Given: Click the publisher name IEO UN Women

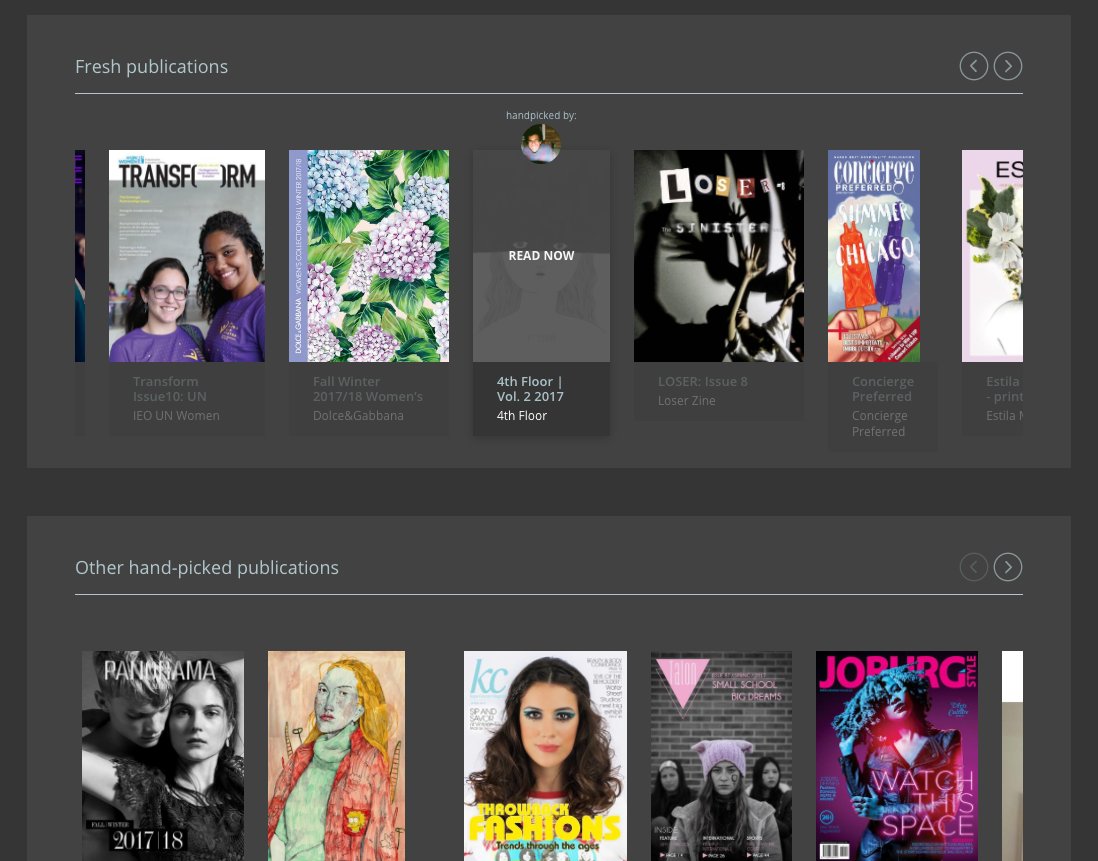Looking at the screenshot, I should 176,416.
